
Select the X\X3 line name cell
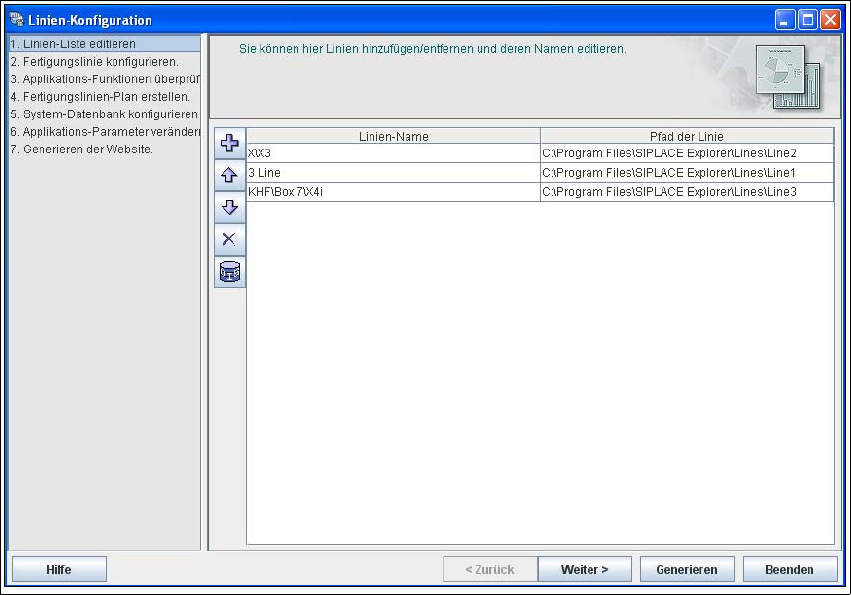coord(393,153)
